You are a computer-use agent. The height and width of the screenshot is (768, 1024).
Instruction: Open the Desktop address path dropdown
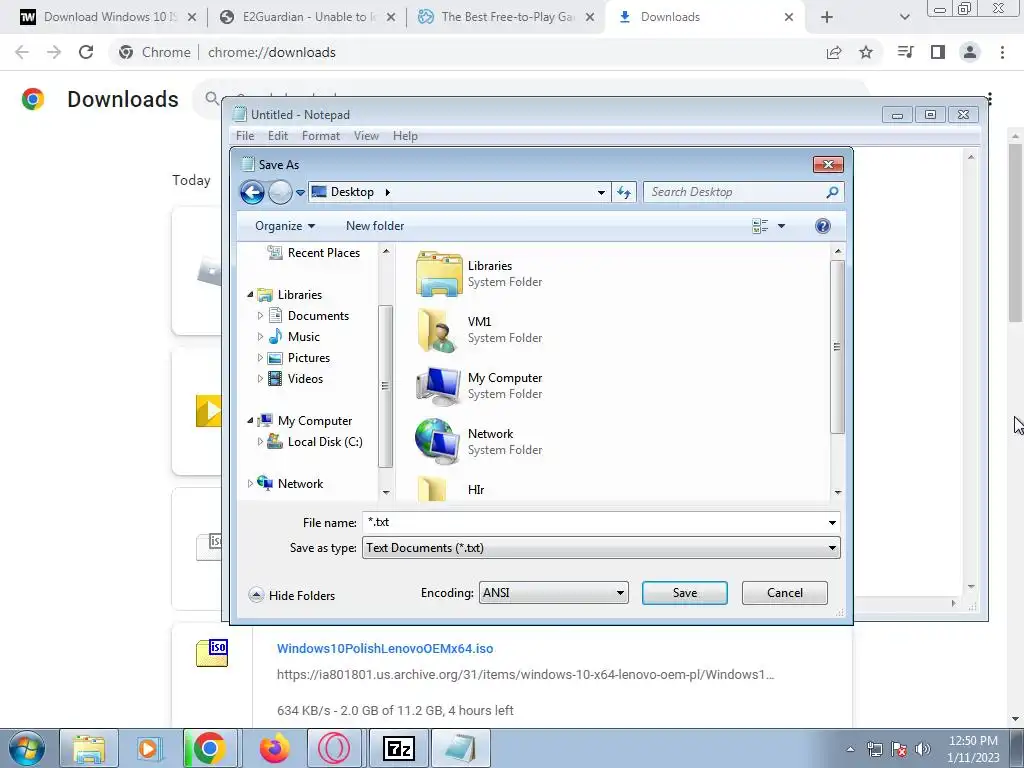pos(601,192)
